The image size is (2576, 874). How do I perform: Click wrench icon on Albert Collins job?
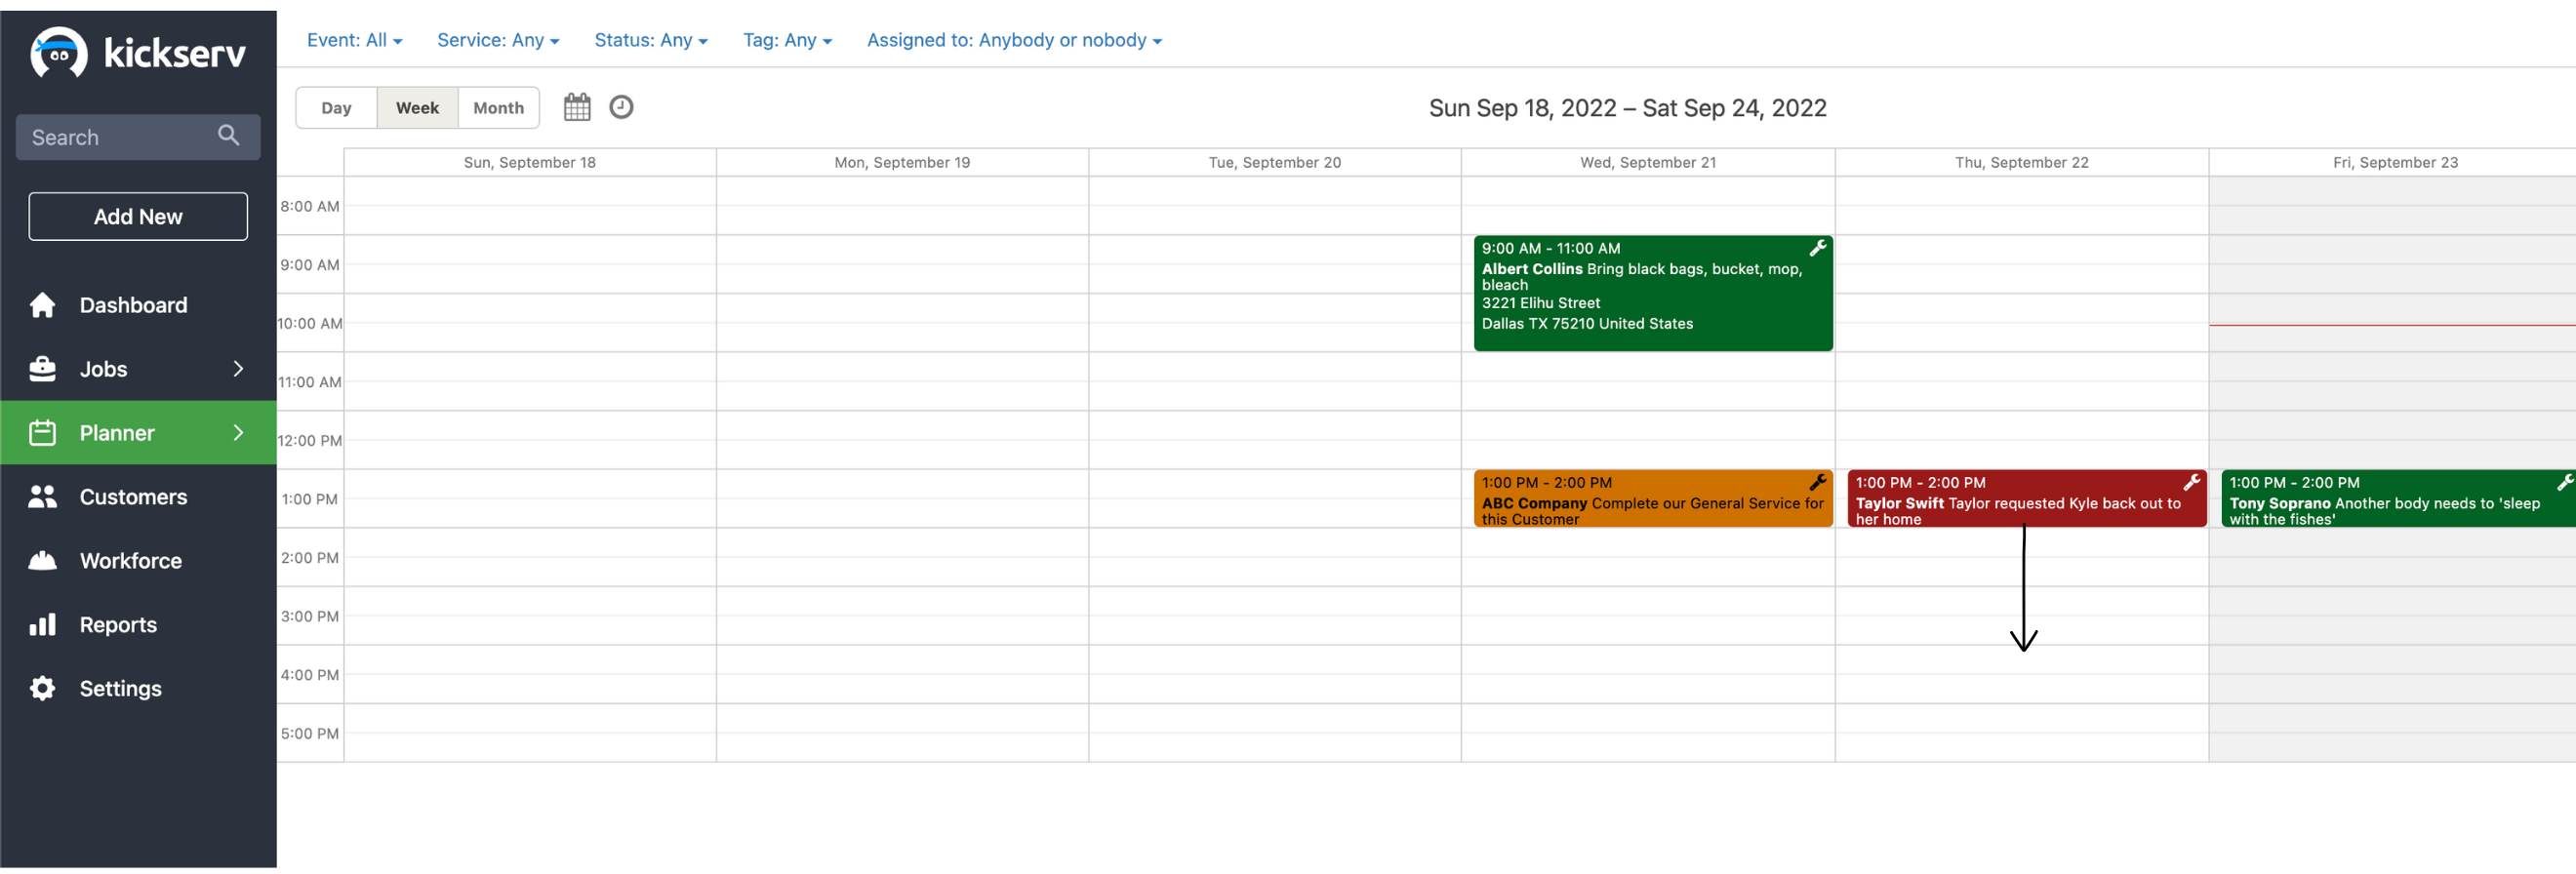pyautogui.click(x=1817, y=248)
